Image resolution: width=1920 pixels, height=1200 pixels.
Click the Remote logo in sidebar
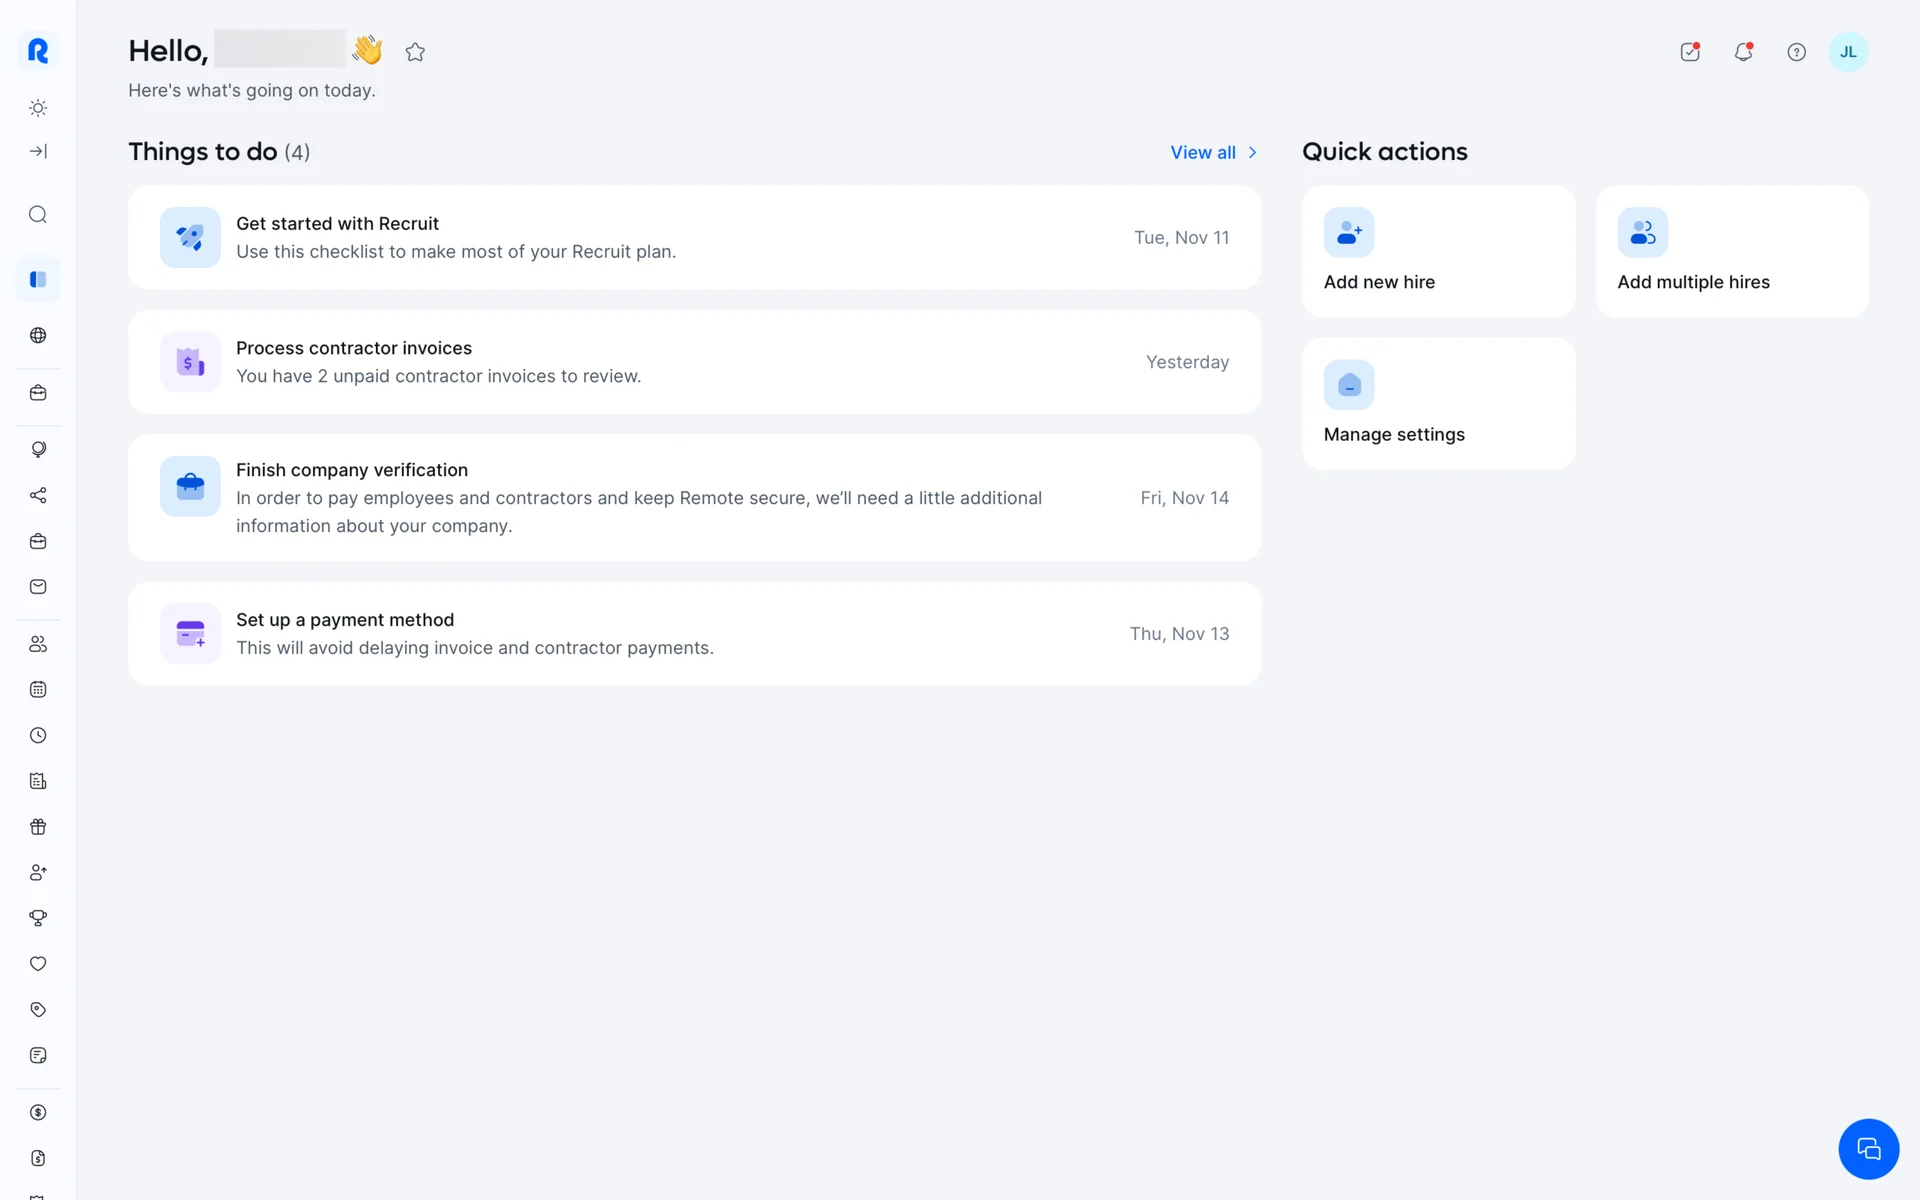38,51
